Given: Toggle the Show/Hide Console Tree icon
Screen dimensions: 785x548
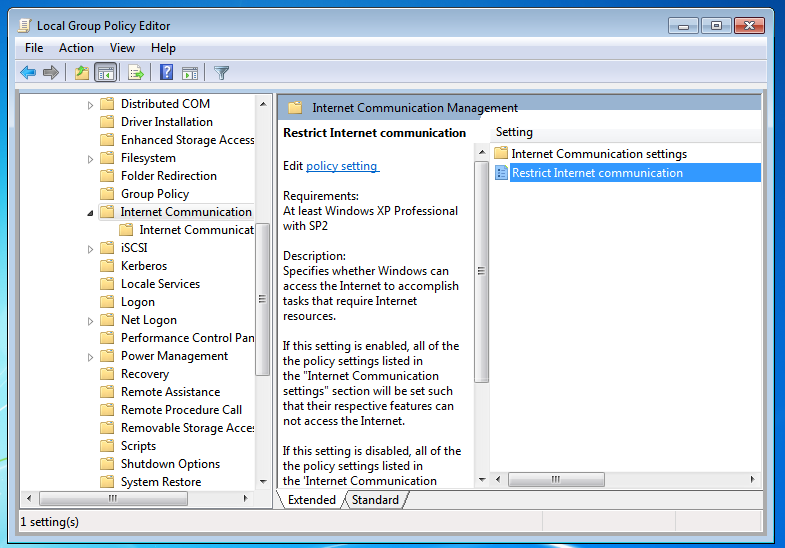Looking at the screenshot, I should 106,73.
